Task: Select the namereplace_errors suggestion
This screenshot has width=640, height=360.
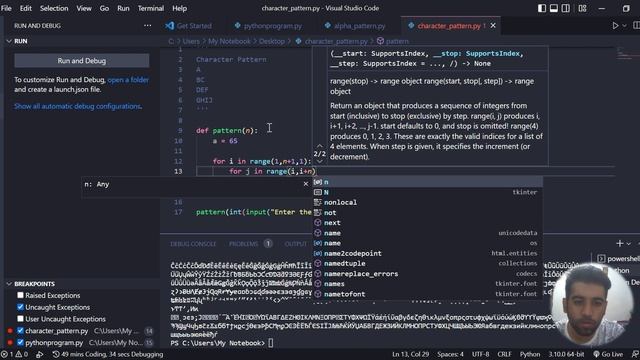Action: point(427,274)
